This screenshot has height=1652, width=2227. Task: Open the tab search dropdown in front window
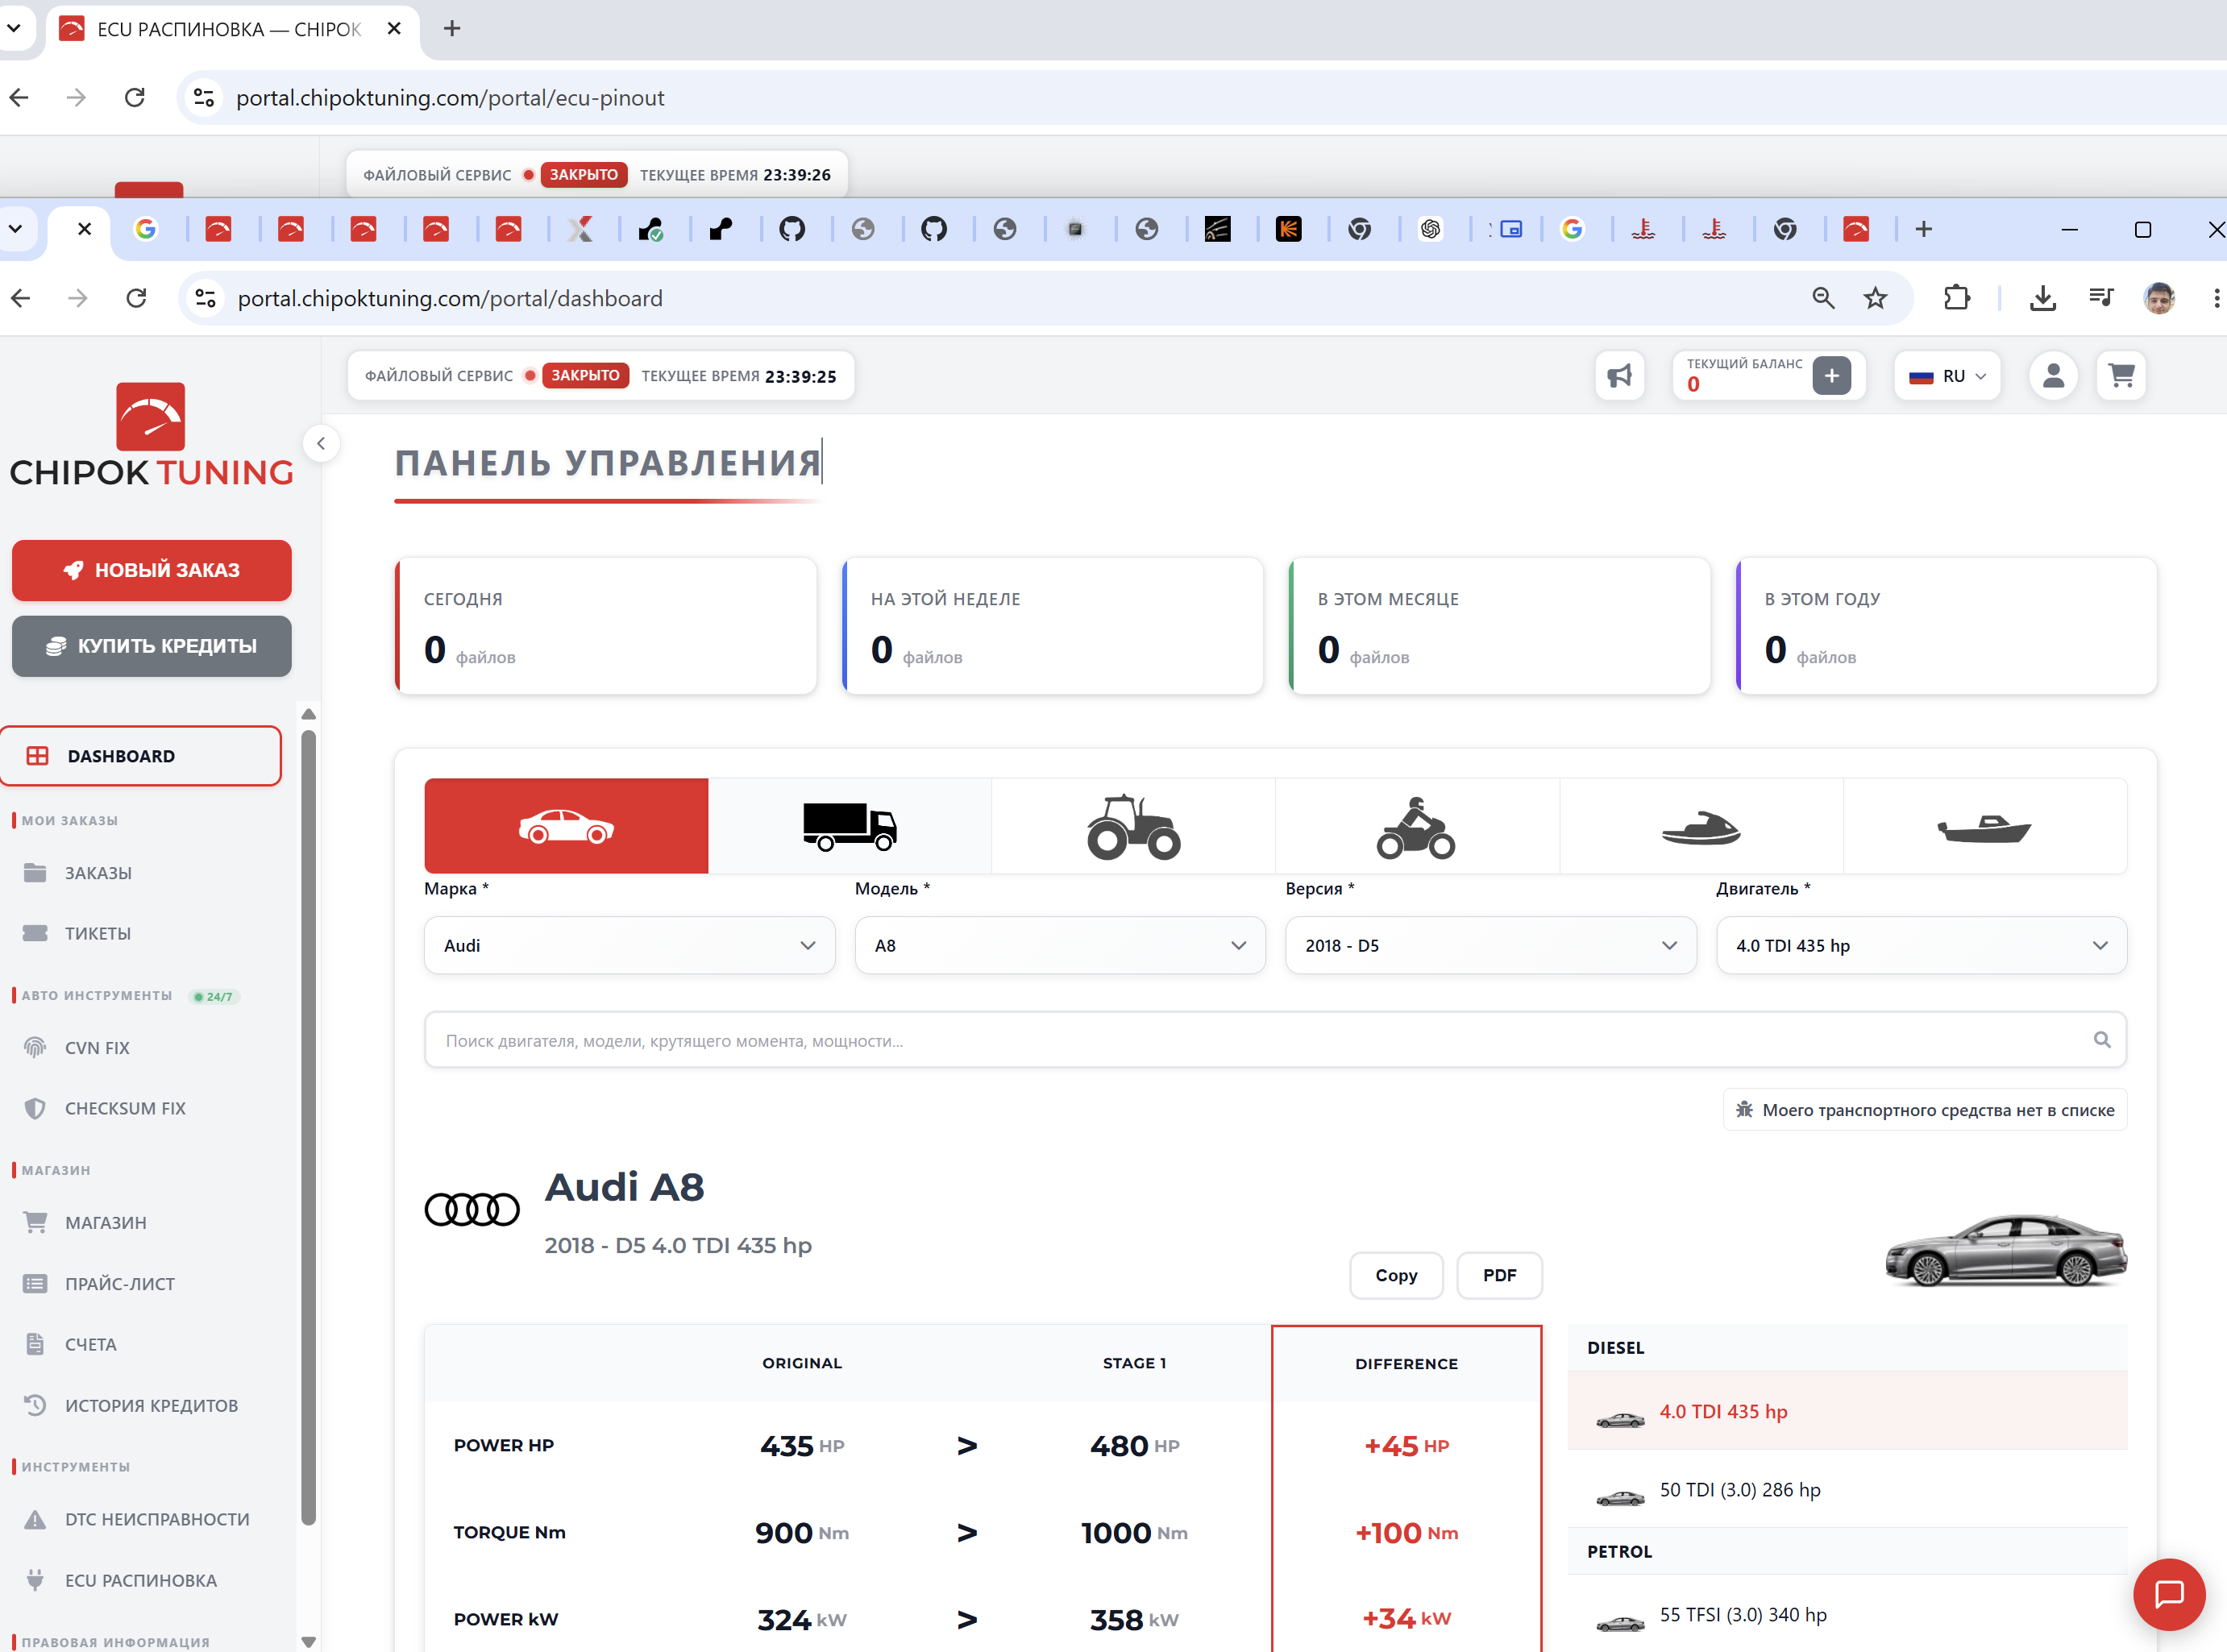(16, 229)
